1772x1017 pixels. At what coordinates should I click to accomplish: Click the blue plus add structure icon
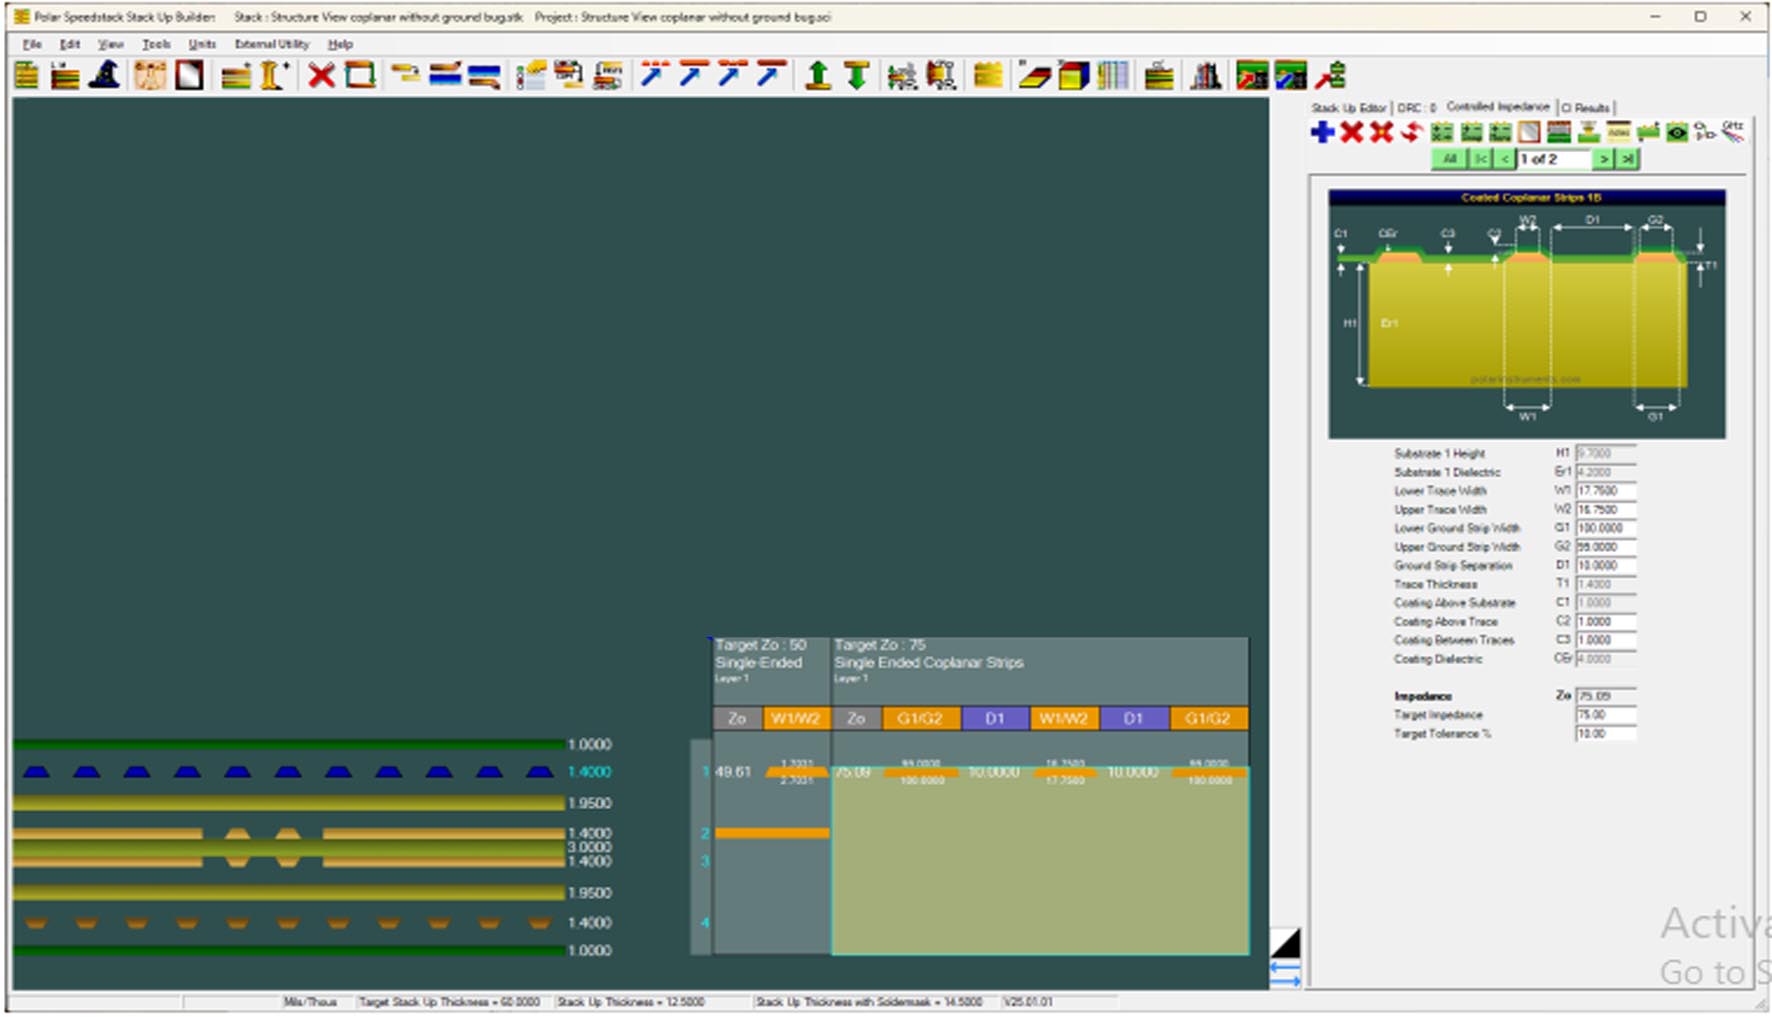coord(1322,132)
